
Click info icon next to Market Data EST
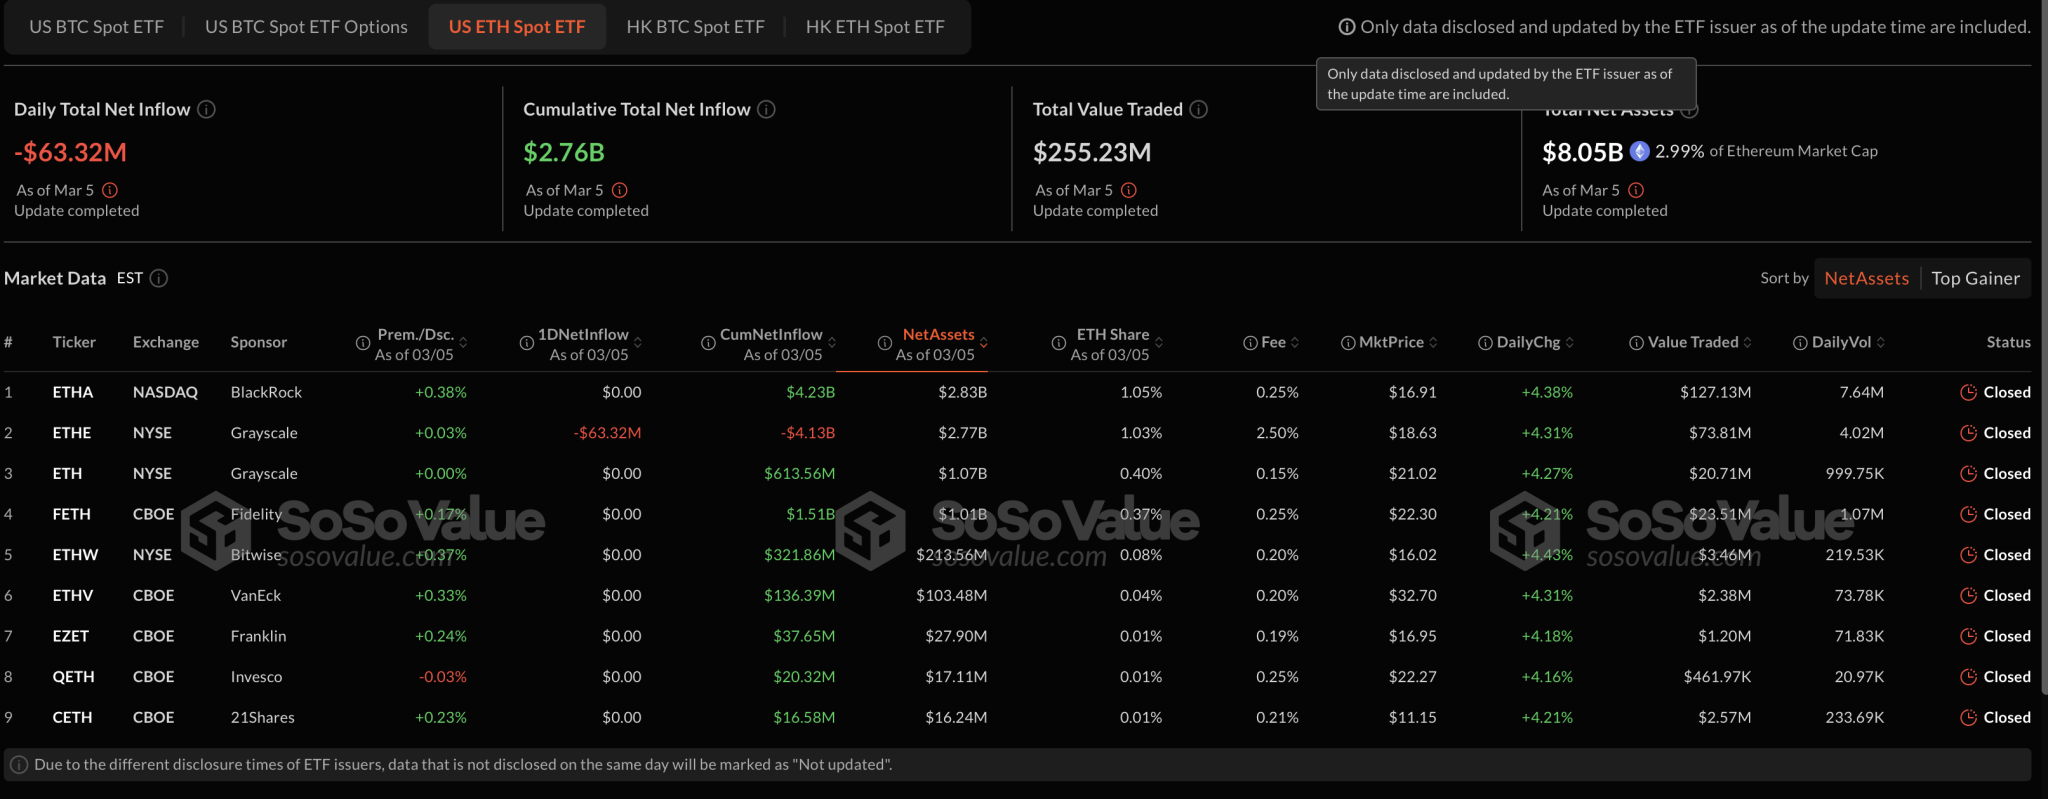(159, 278)
